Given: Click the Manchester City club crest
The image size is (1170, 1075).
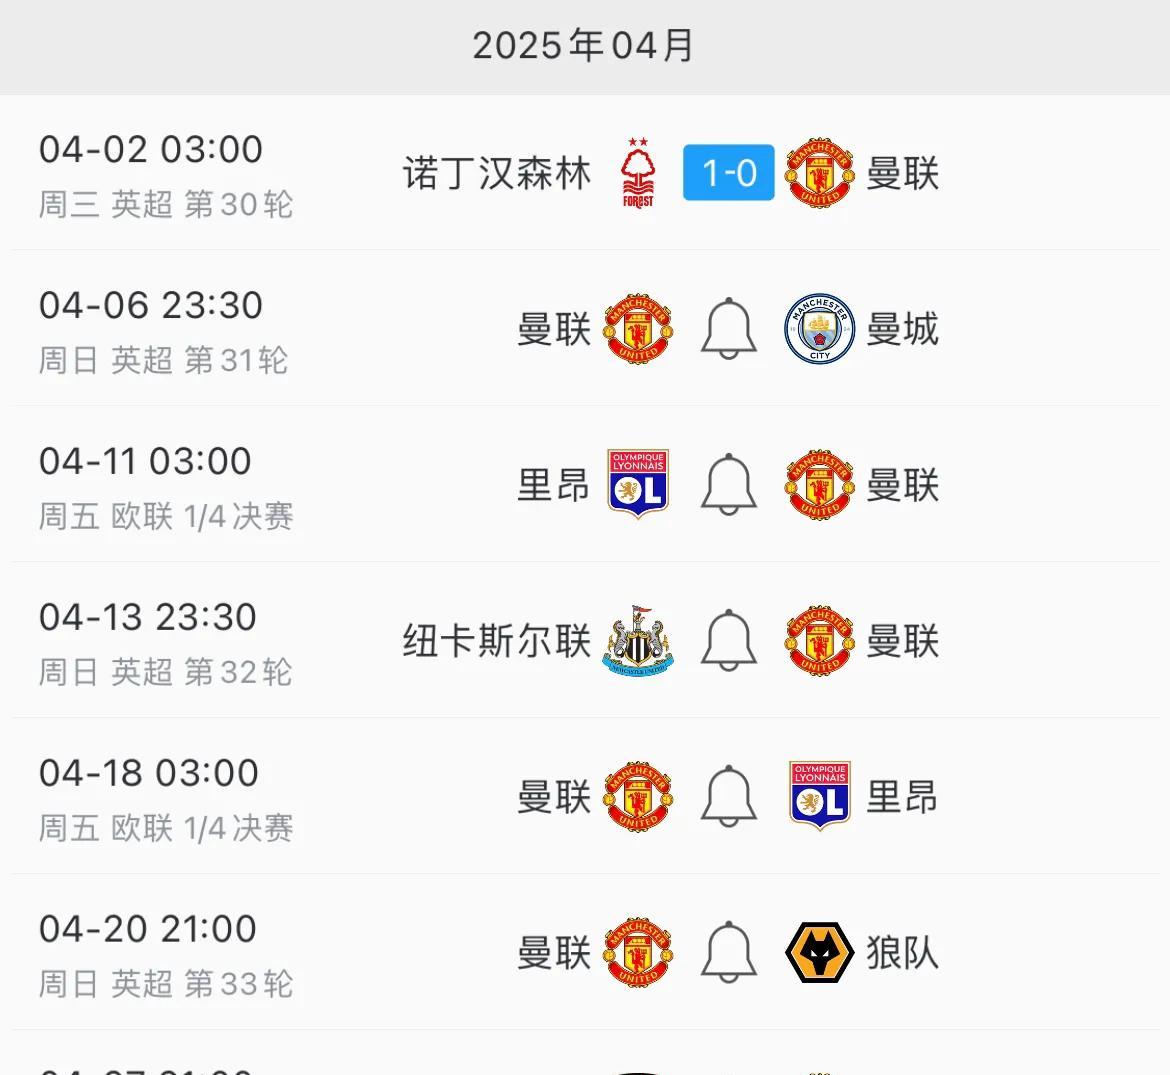Looking at the screenshot, I should coord(819,328).
